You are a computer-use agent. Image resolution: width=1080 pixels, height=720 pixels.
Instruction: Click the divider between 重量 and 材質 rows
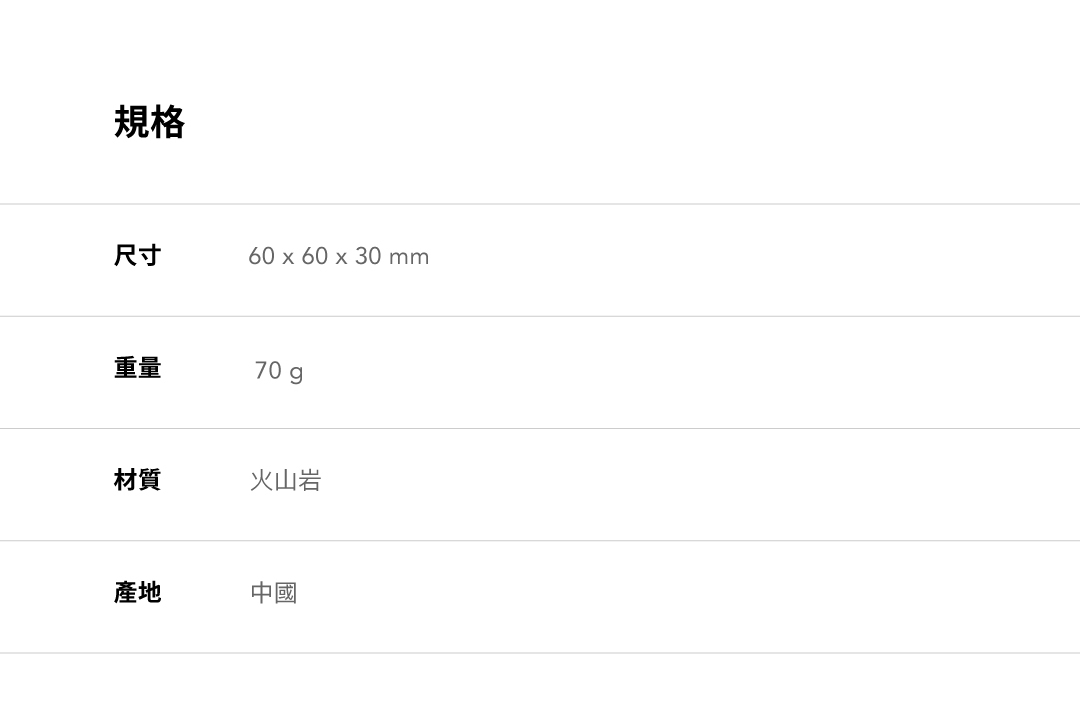click(x=540, y=428)
